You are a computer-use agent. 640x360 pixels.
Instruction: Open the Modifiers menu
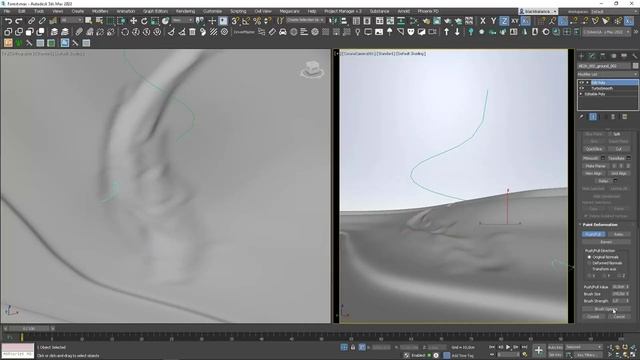point(100,11)
